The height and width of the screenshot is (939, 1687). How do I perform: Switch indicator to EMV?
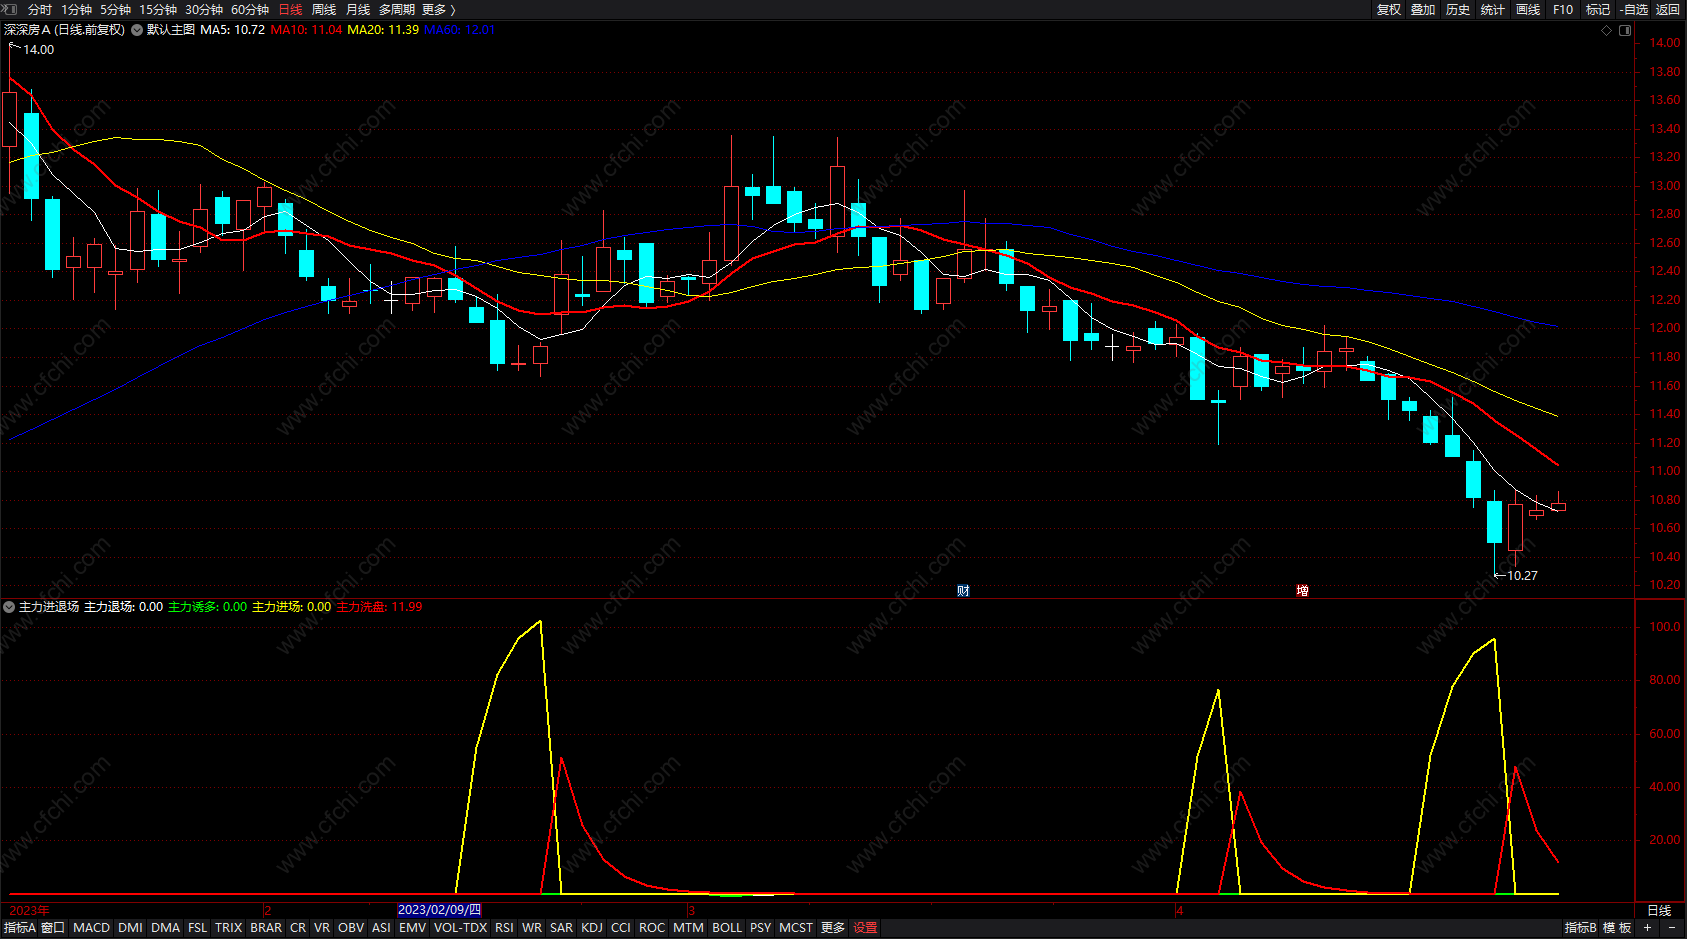pyautogui.click(x=413, y=928)
